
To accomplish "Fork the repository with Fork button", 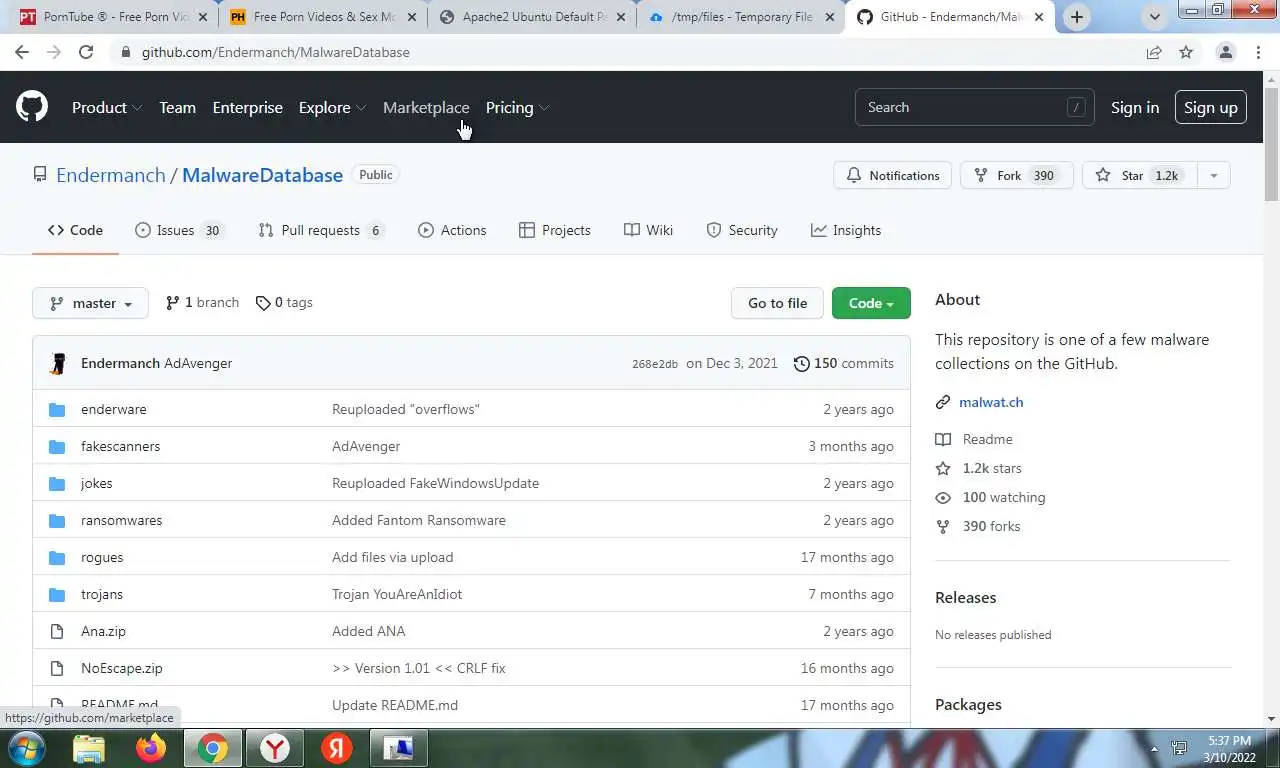I will pos(1016,175).
